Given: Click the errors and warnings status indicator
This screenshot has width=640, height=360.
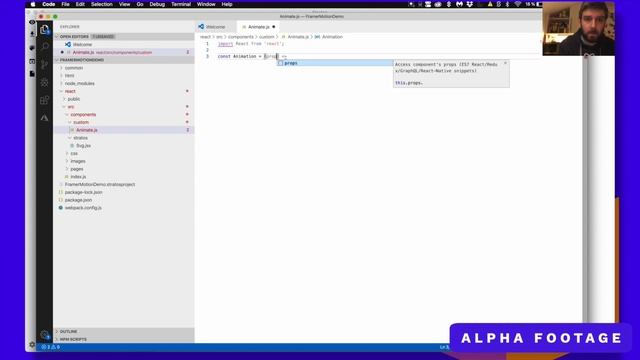Looking at the screenshot, I should [51, 347].
